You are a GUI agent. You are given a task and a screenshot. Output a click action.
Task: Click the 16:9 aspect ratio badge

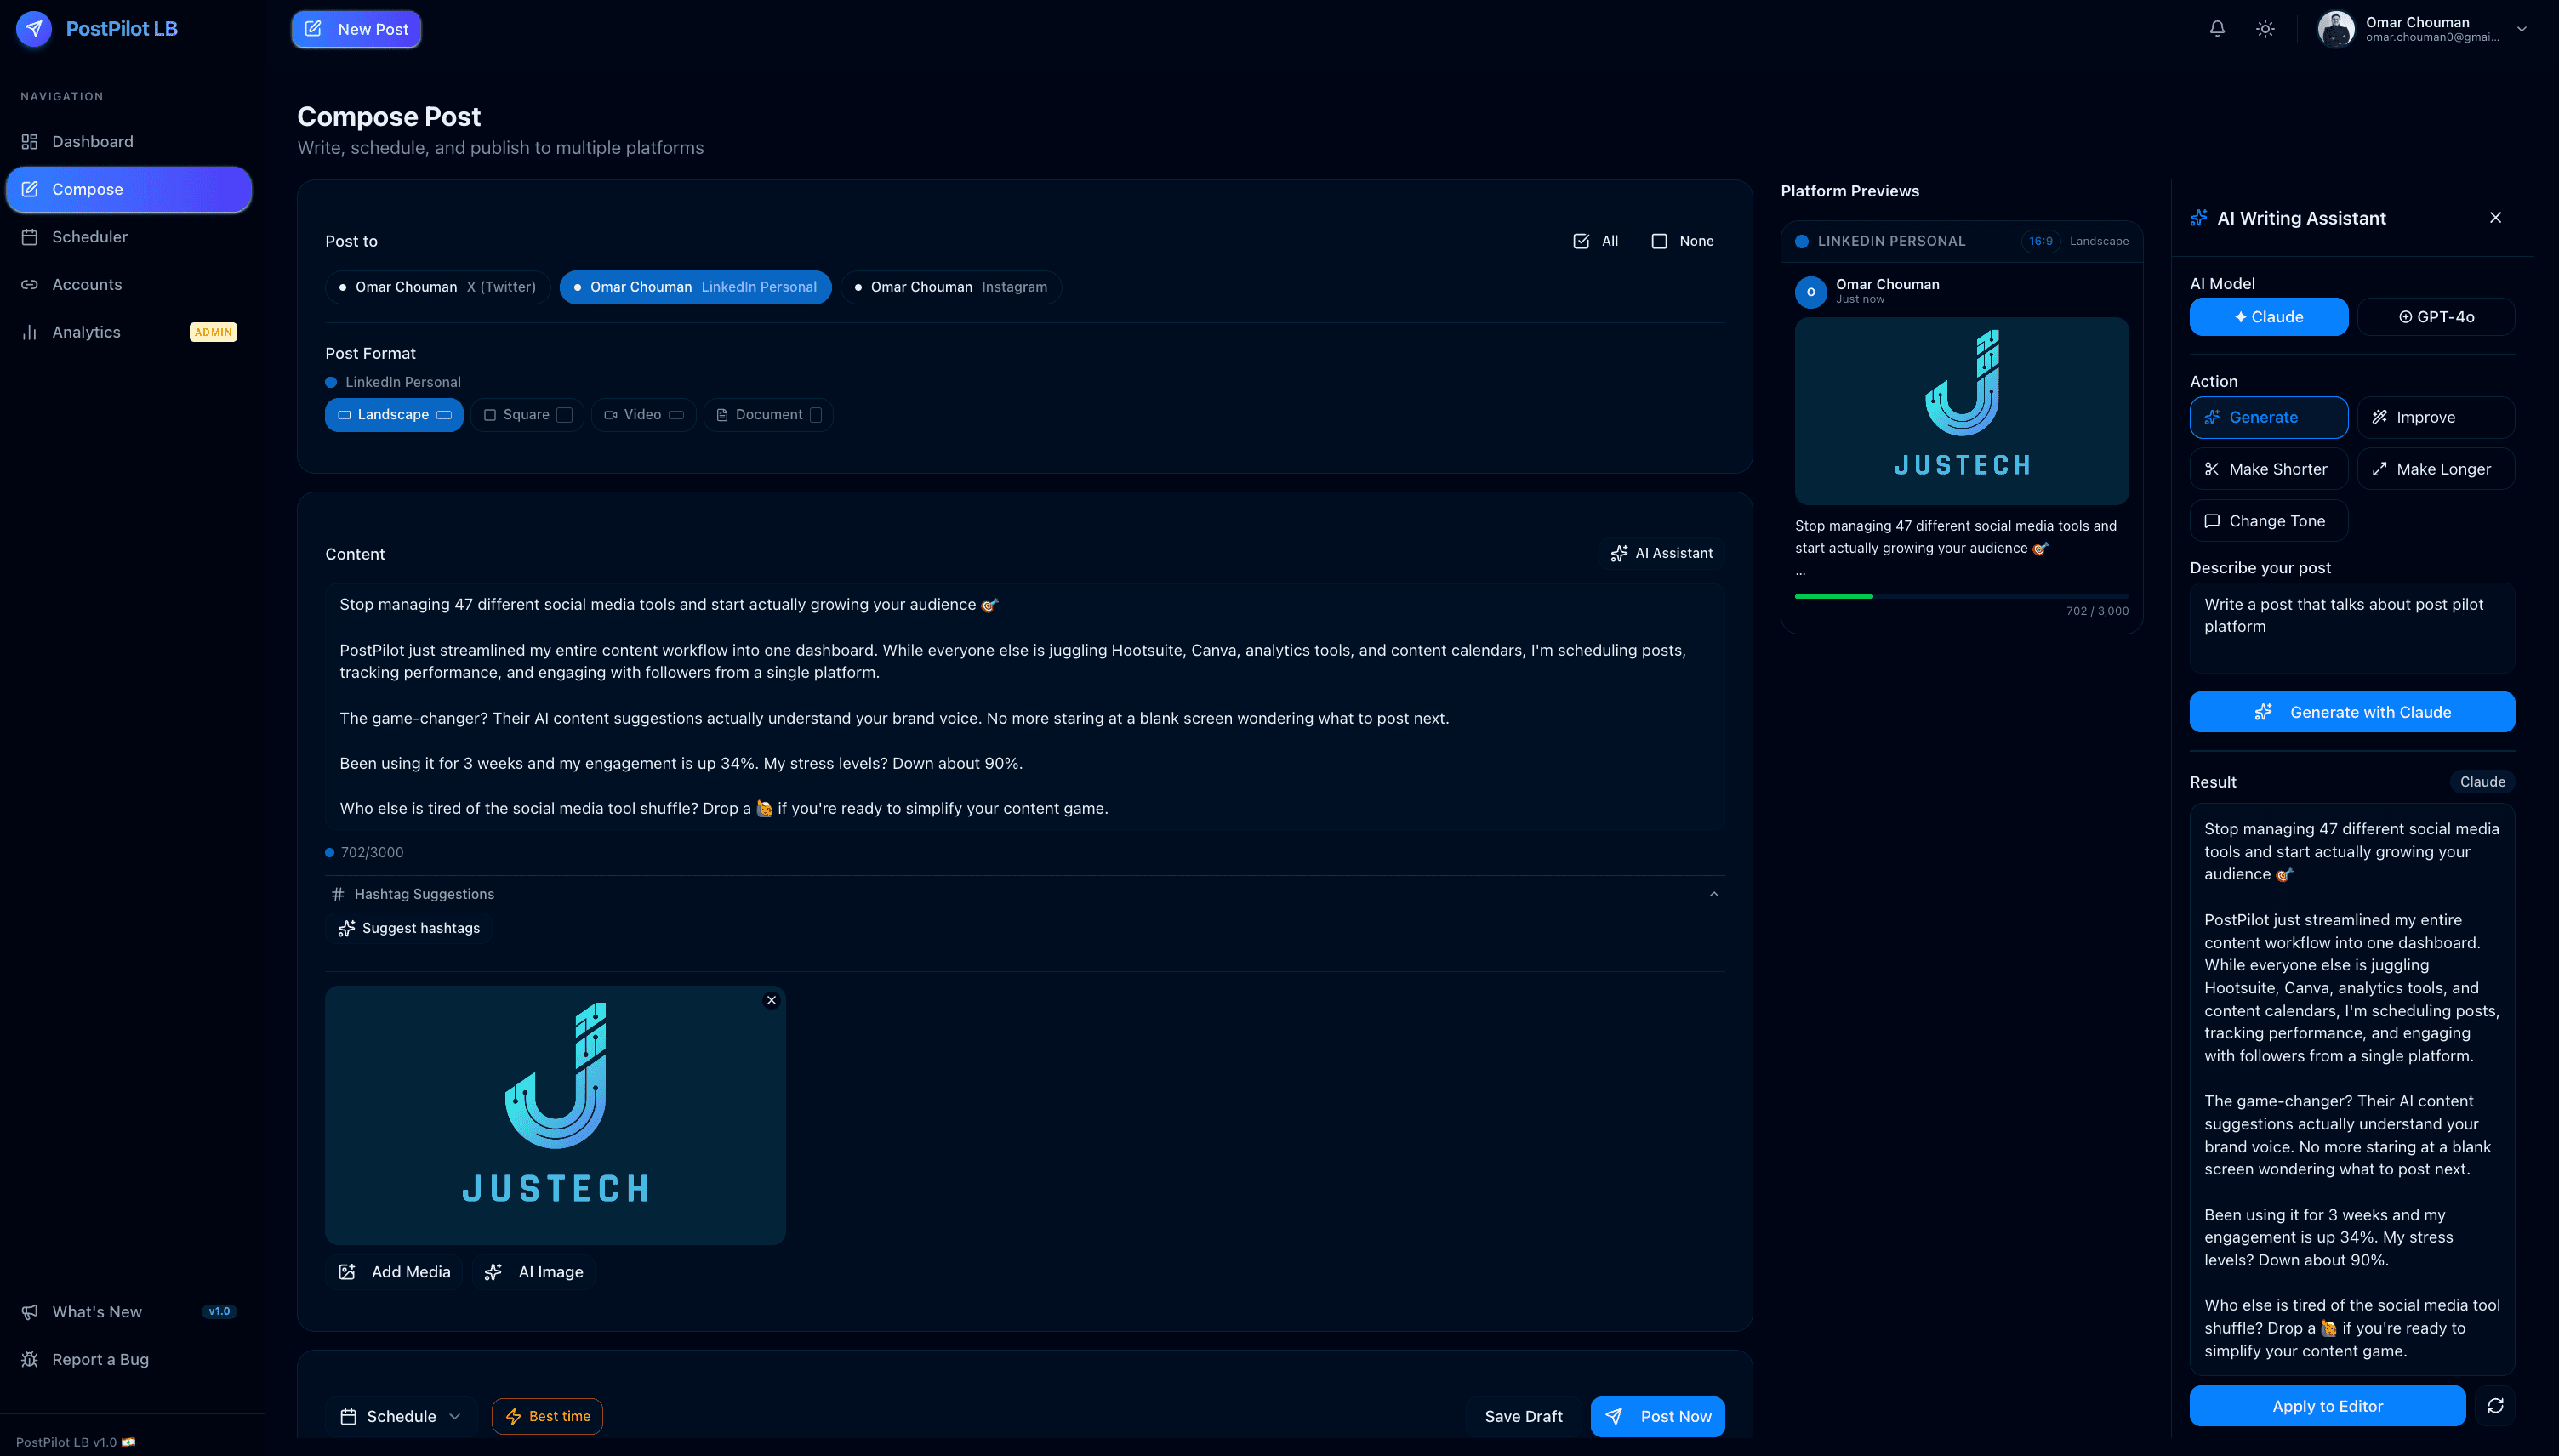[2040, 241]
